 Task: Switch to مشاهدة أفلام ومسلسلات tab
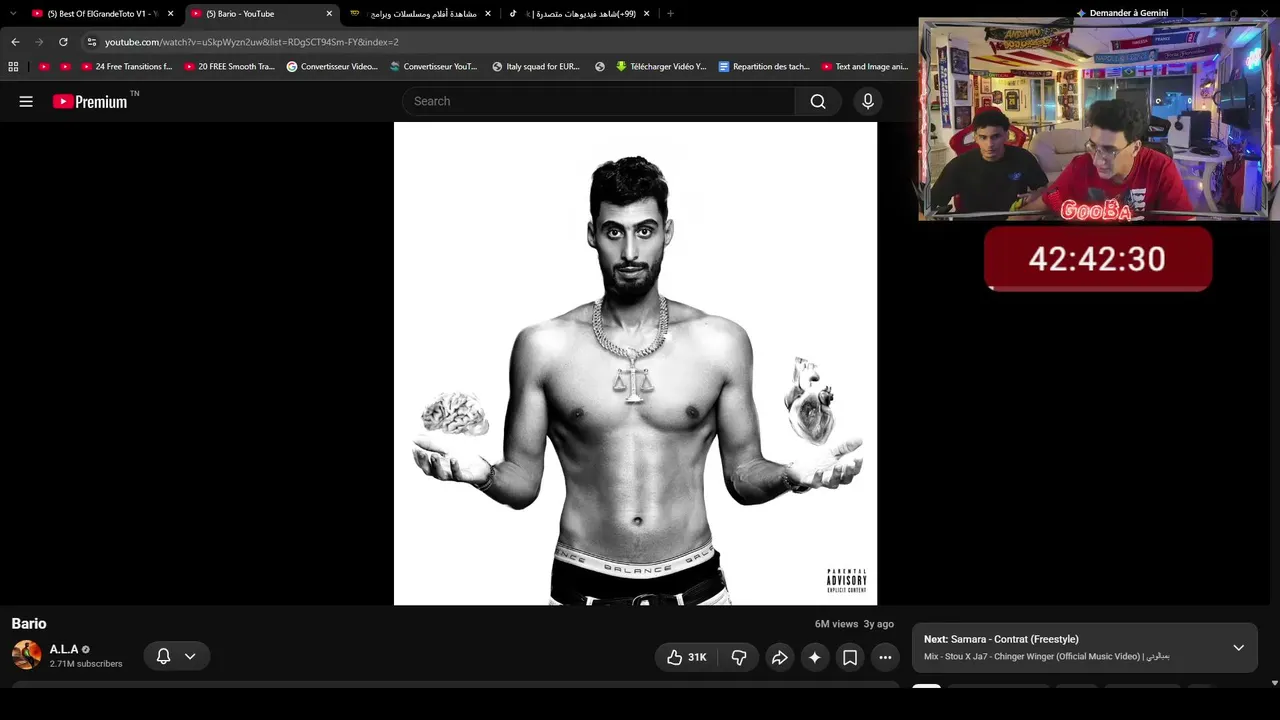click(x=421, y=14)
